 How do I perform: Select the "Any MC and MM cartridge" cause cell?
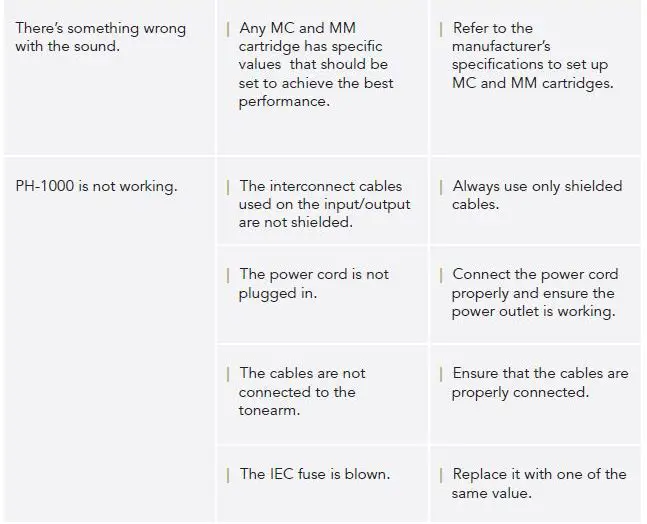(x=316, y=65)
